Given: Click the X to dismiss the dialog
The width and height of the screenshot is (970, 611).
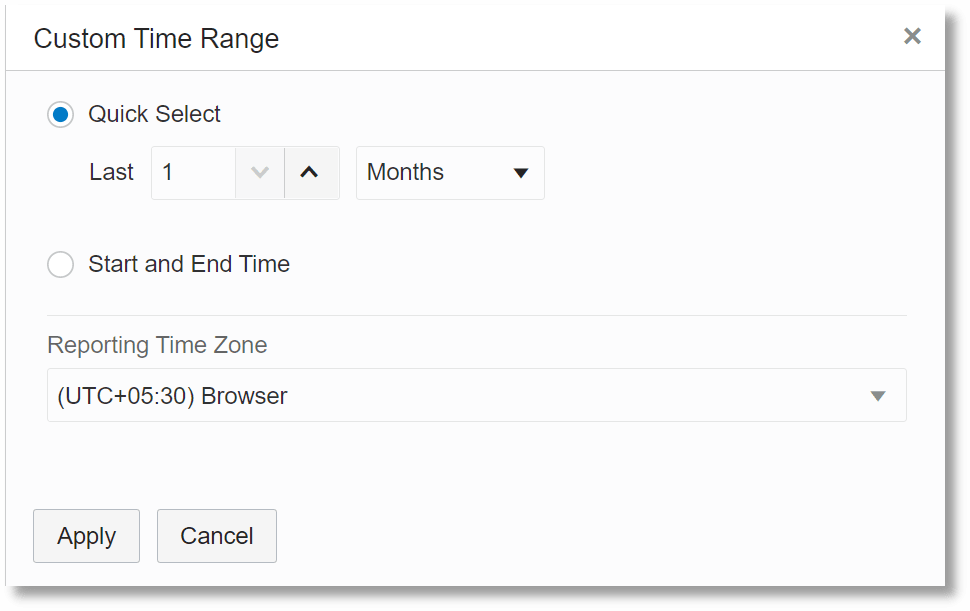Looking at the screenshot, I should (x=912, y=36).
